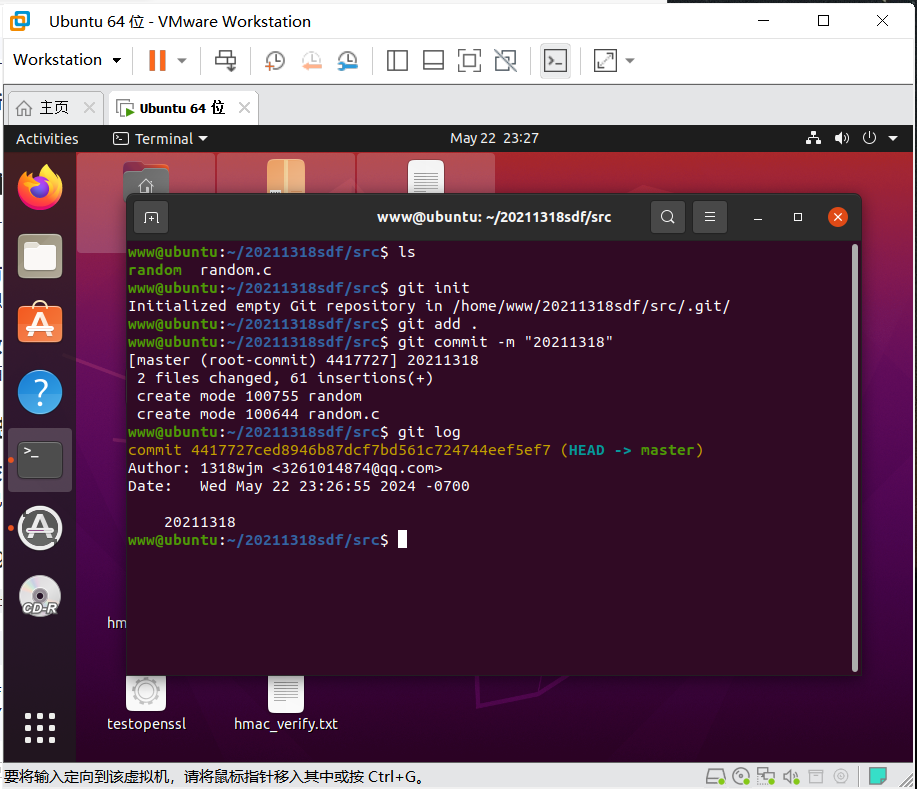Open Files from the dock
This screenshot has height=789, width=917.
click(x=40, y=256)
